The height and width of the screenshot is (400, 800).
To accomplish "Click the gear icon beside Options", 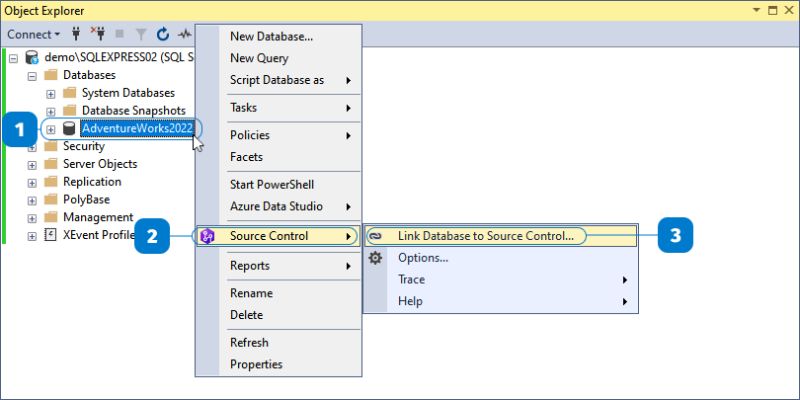I will pos(375,258).
